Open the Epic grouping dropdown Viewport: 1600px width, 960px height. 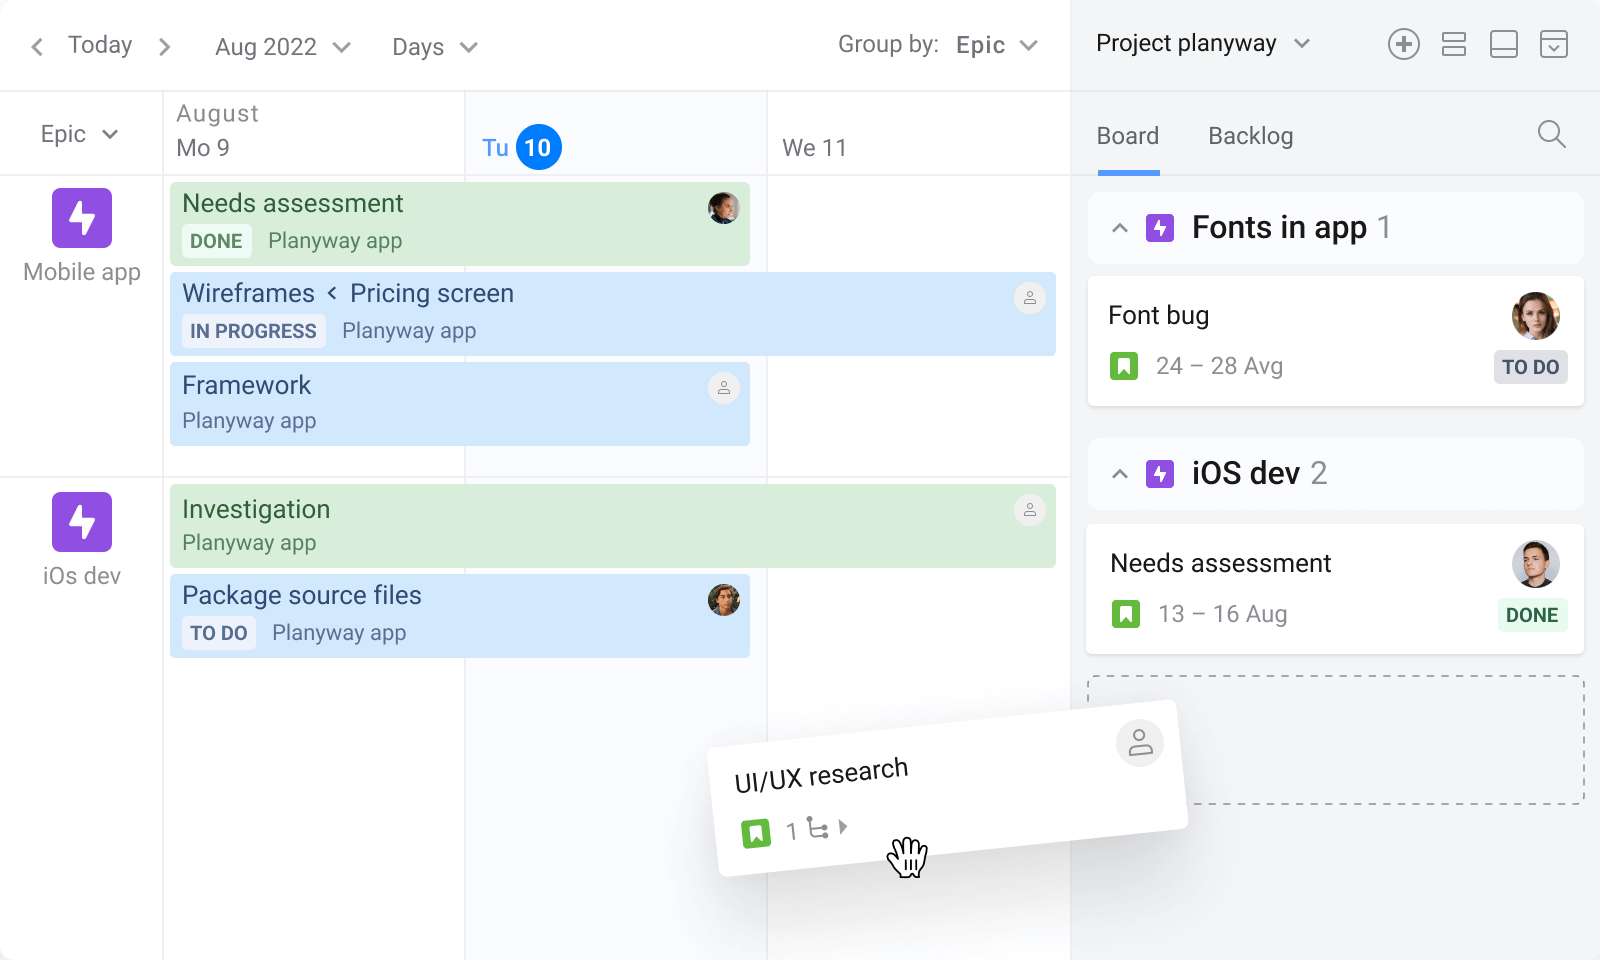(994, 44)
